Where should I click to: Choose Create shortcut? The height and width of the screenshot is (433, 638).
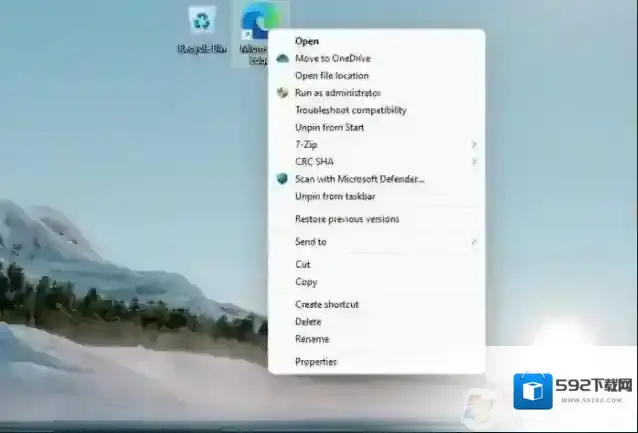(x=326, y=304)
